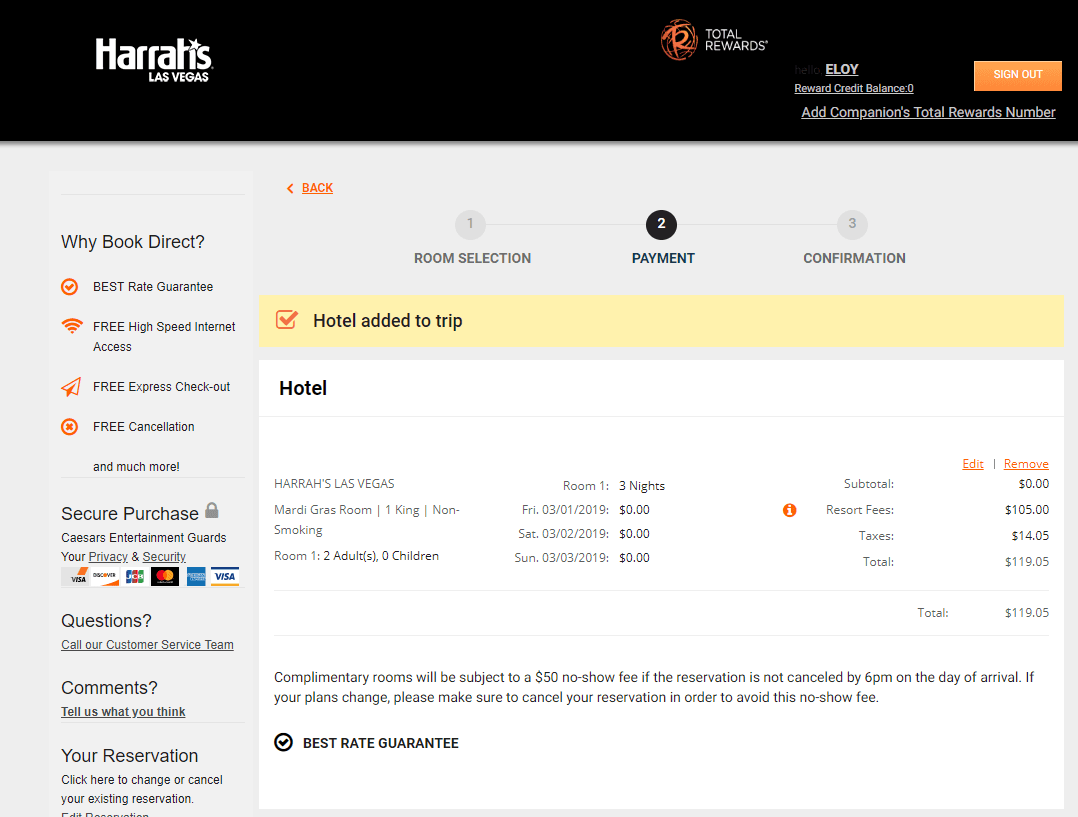Click the leftmost Visa card logo
This screenshot has height=817, width=1078.
75,576
